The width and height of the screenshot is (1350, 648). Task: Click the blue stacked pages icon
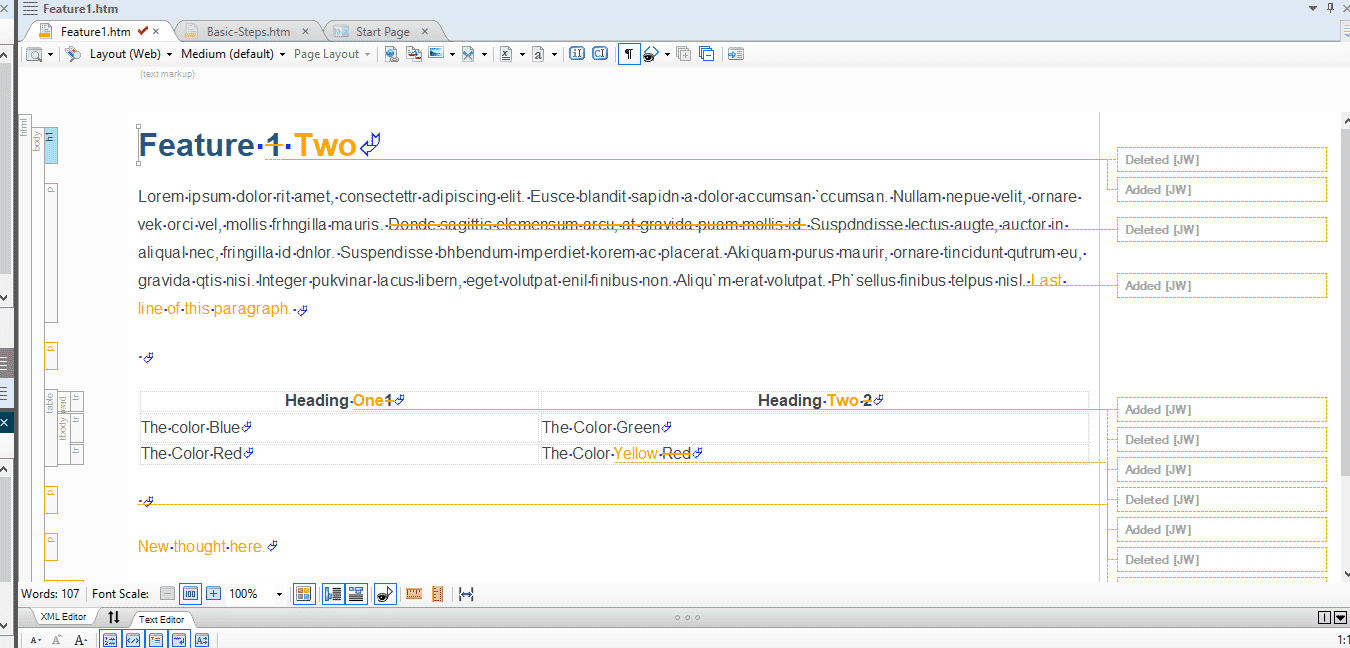pyautogui.click(x=707, y=54)
